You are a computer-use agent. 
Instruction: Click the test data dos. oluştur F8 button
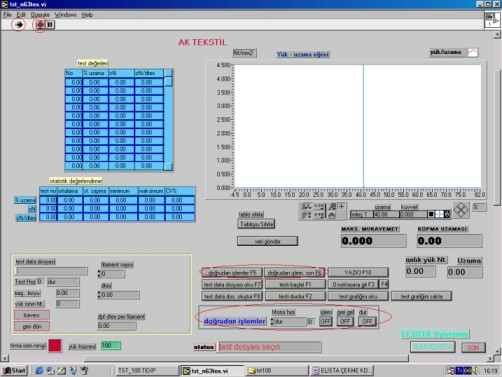click(x=232, y=296)
